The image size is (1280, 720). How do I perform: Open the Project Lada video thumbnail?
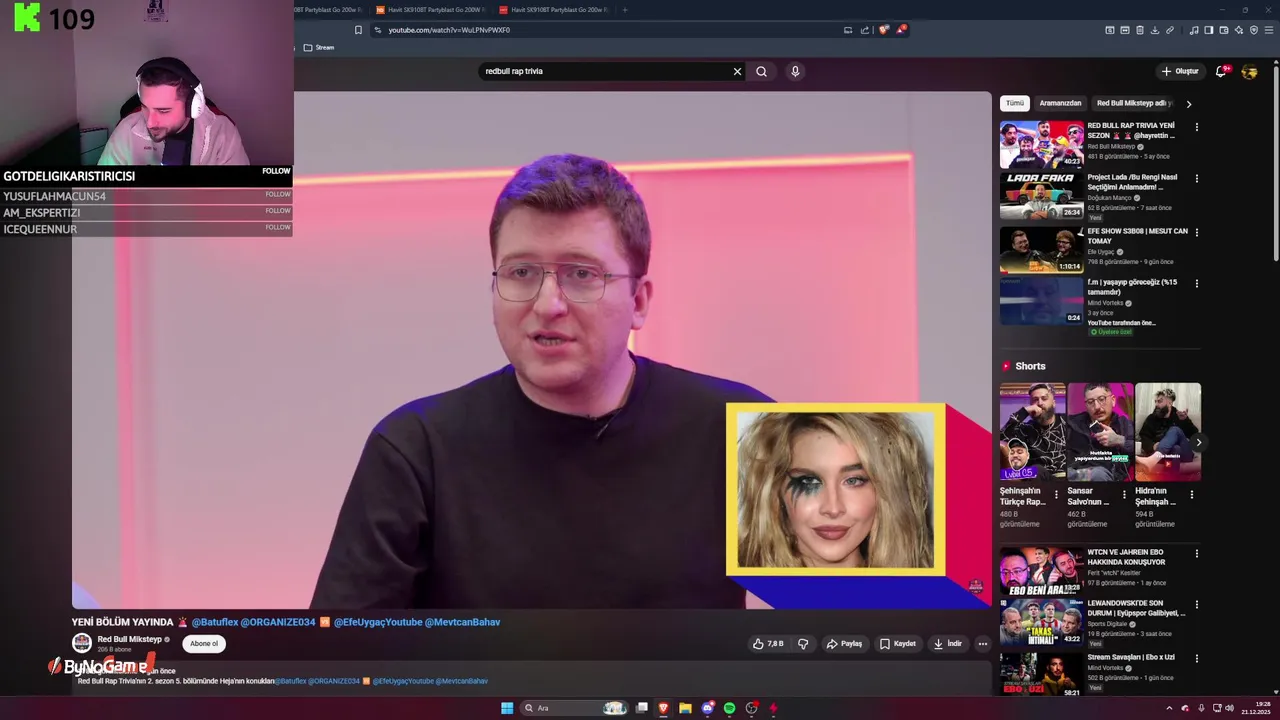[1041, 196]
